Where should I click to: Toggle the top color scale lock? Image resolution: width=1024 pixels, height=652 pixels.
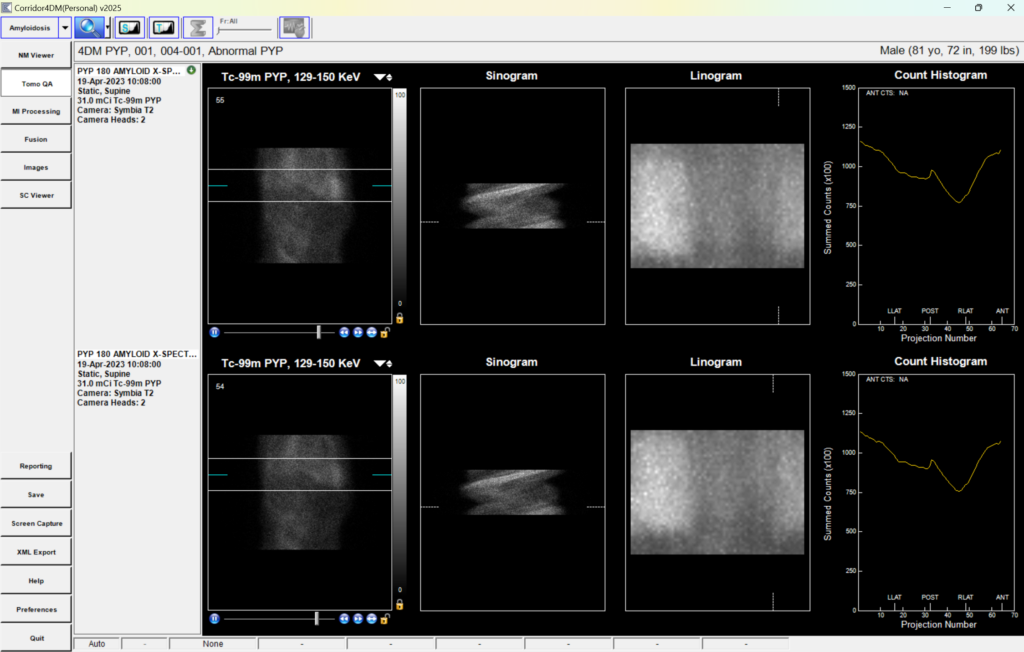point(400,318)
